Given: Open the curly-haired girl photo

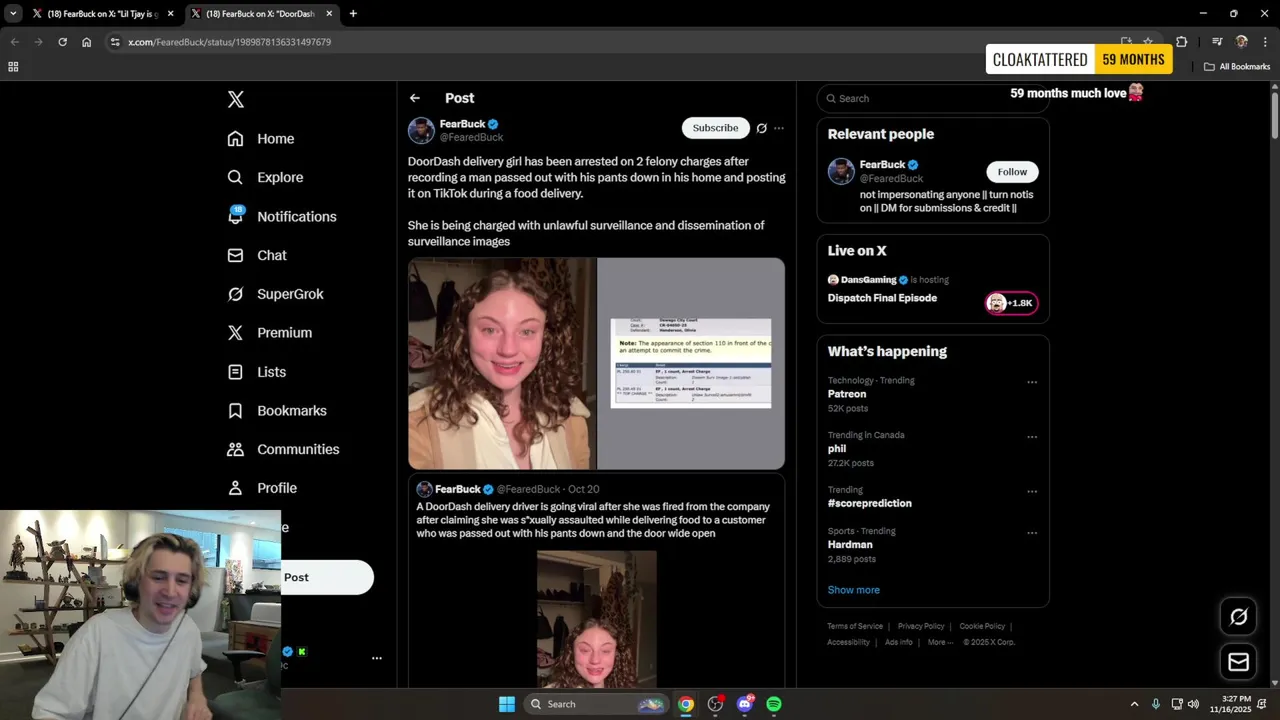Looking at the screenshot, I should point(502,364).
